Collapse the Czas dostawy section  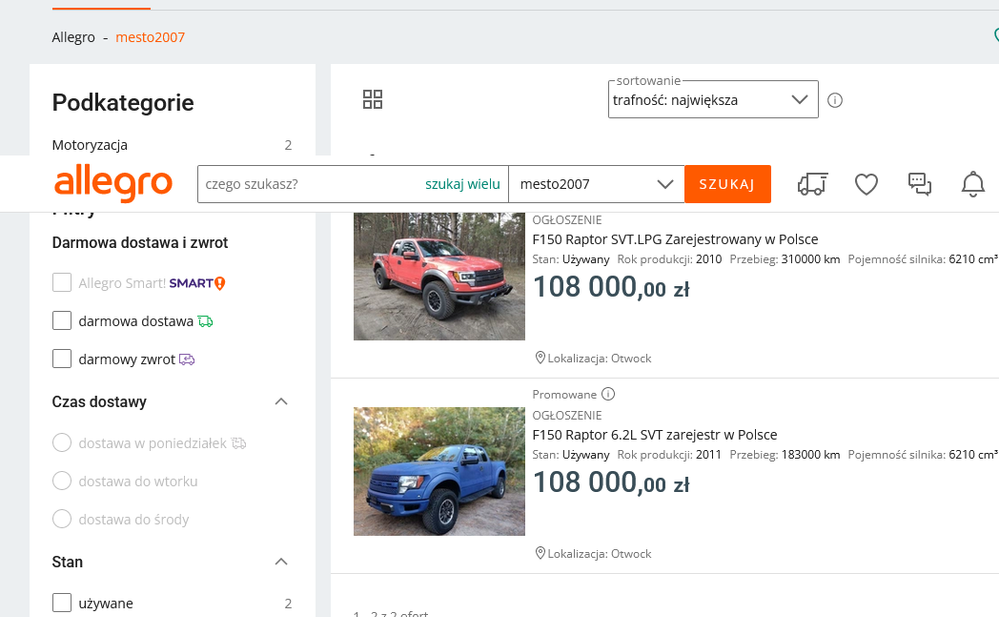click(x=281, y=402)
